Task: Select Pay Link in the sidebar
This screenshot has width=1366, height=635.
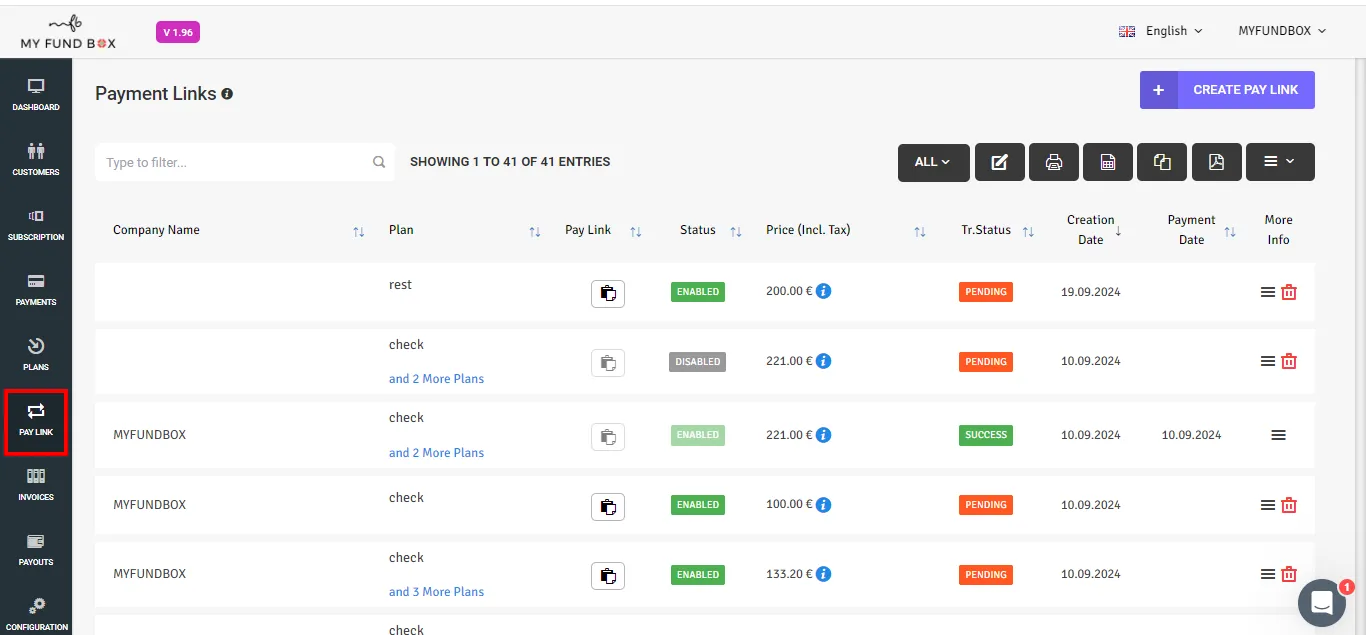Action: 36,420
